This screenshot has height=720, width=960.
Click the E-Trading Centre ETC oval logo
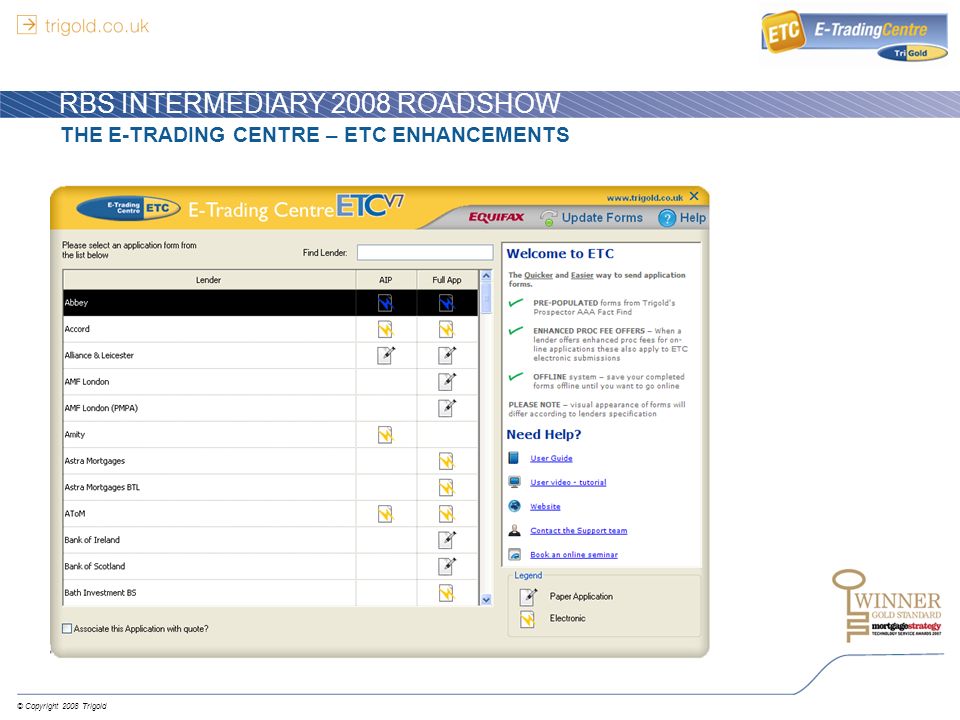coord(129,208)
